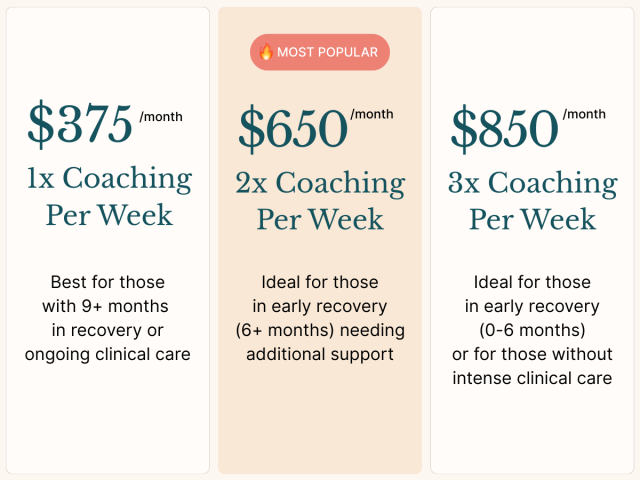
Task: Click the 'intense clinical care' line
Action: coord(532,378)
